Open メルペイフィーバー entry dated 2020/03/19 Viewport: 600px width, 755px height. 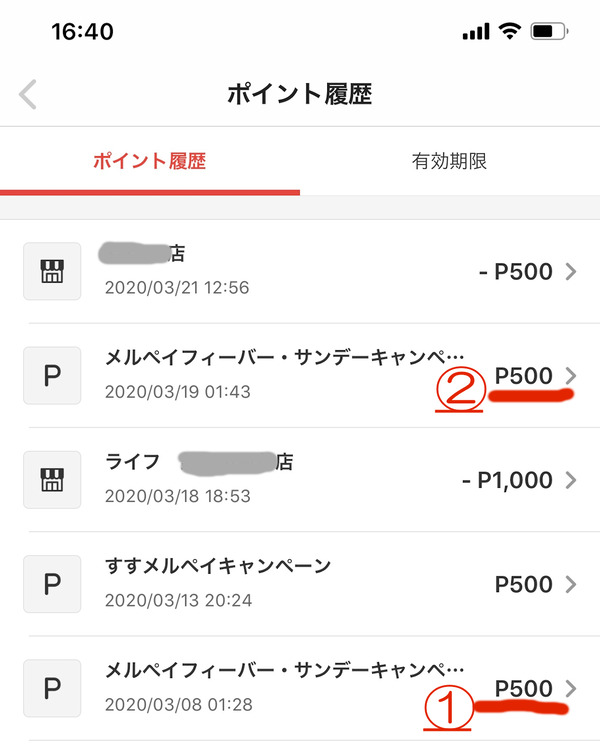pyautogui.click(x=300, y=376)
